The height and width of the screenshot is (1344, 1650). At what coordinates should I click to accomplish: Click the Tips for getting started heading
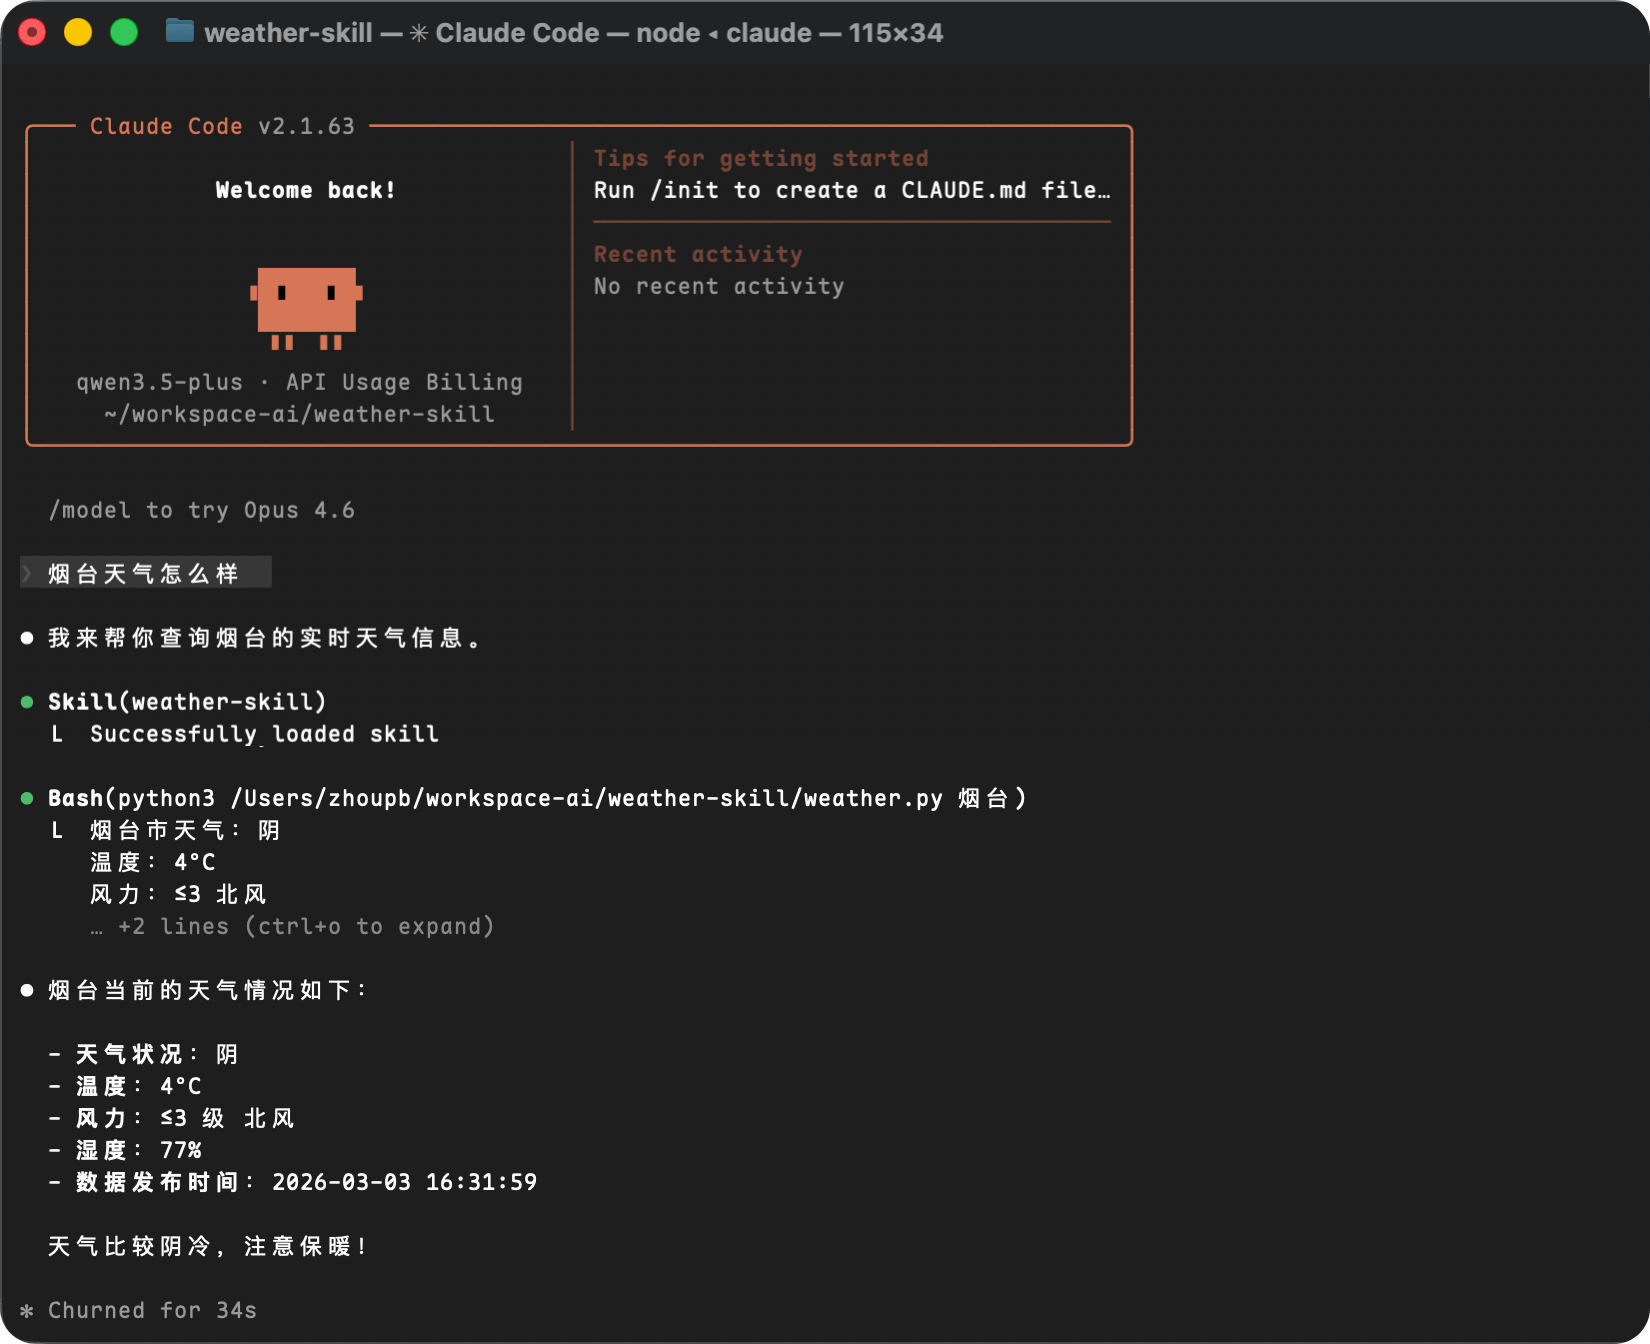(760, 158)
